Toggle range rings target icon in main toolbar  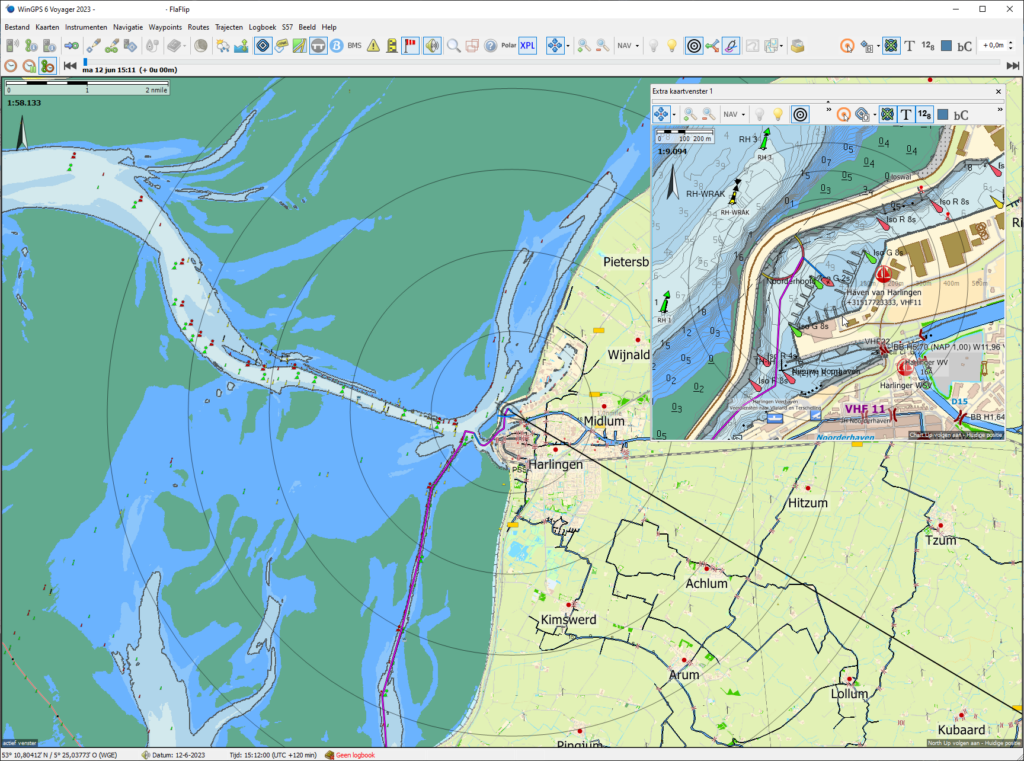694,46
